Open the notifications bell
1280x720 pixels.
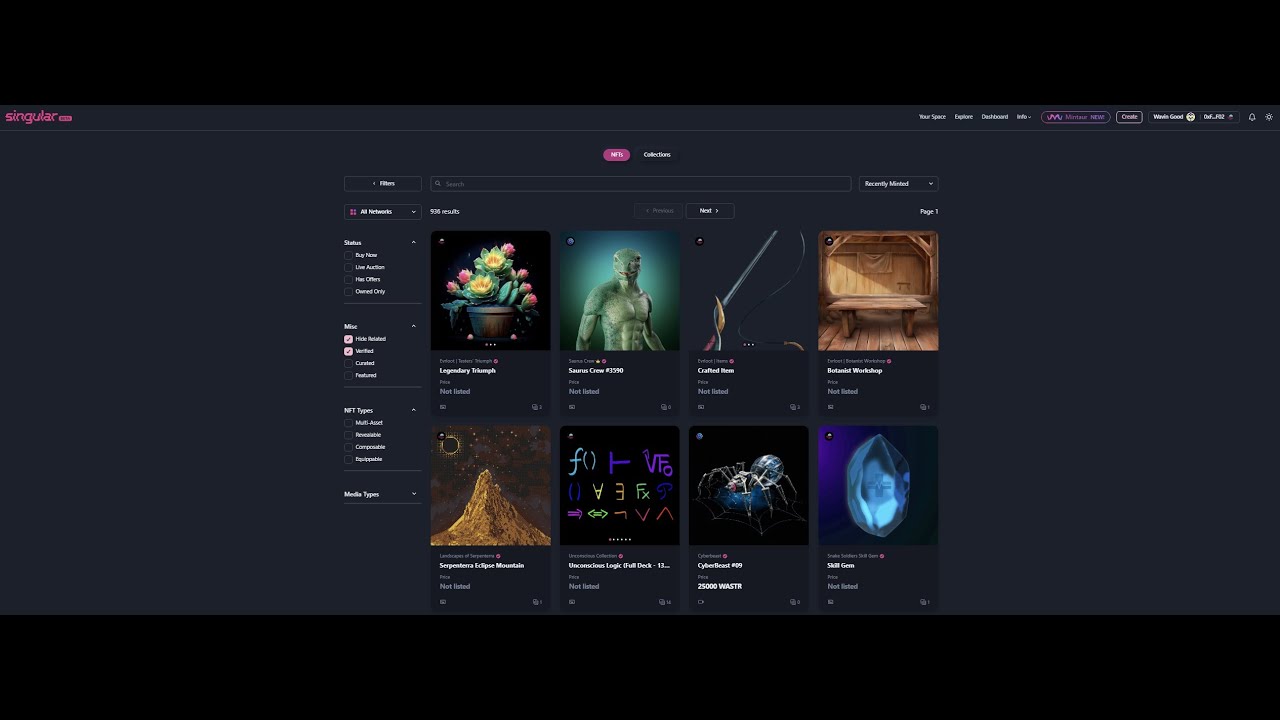1252,117
